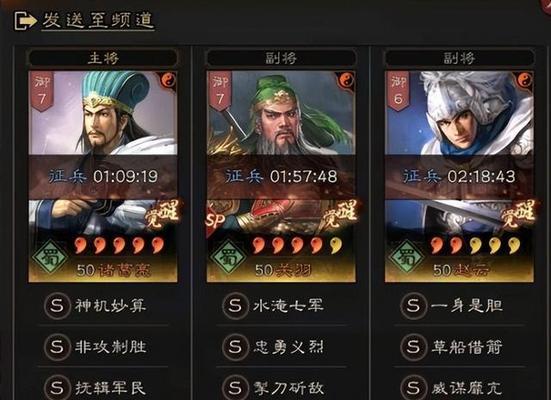Click 蜀 faction badge on 关羽 card
551x400 pixels.
pyautogui.click(x=228, y=258)
